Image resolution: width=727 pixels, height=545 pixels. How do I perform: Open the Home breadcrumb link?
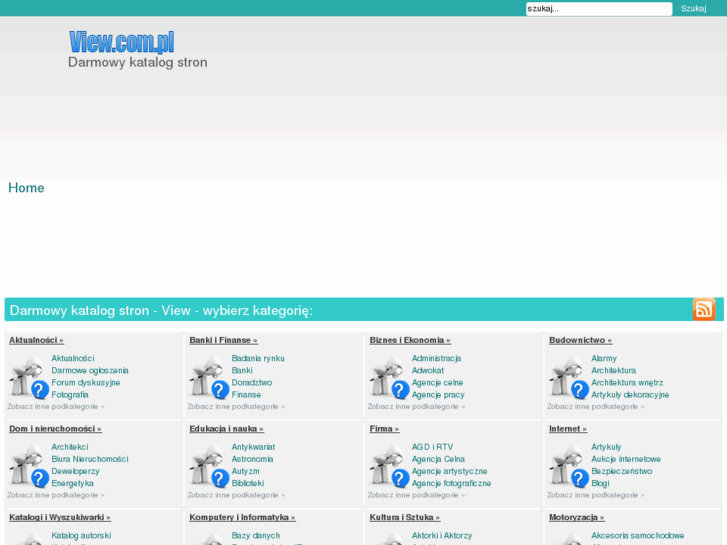[x=26, y=188]
